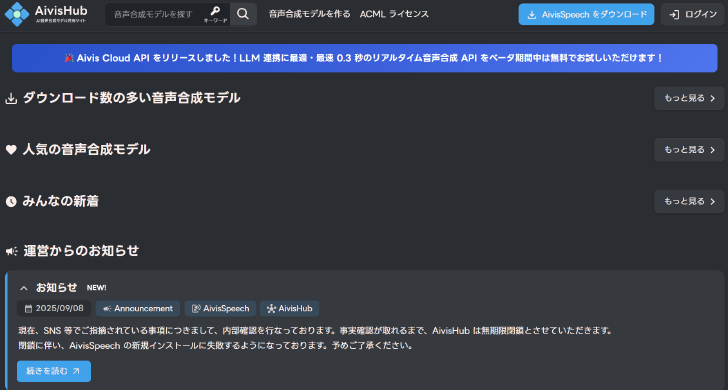Viewport: 728px width, 390px height.
Task: Open 音声合成モデルを作る menu link
Action: pos(309,14)
